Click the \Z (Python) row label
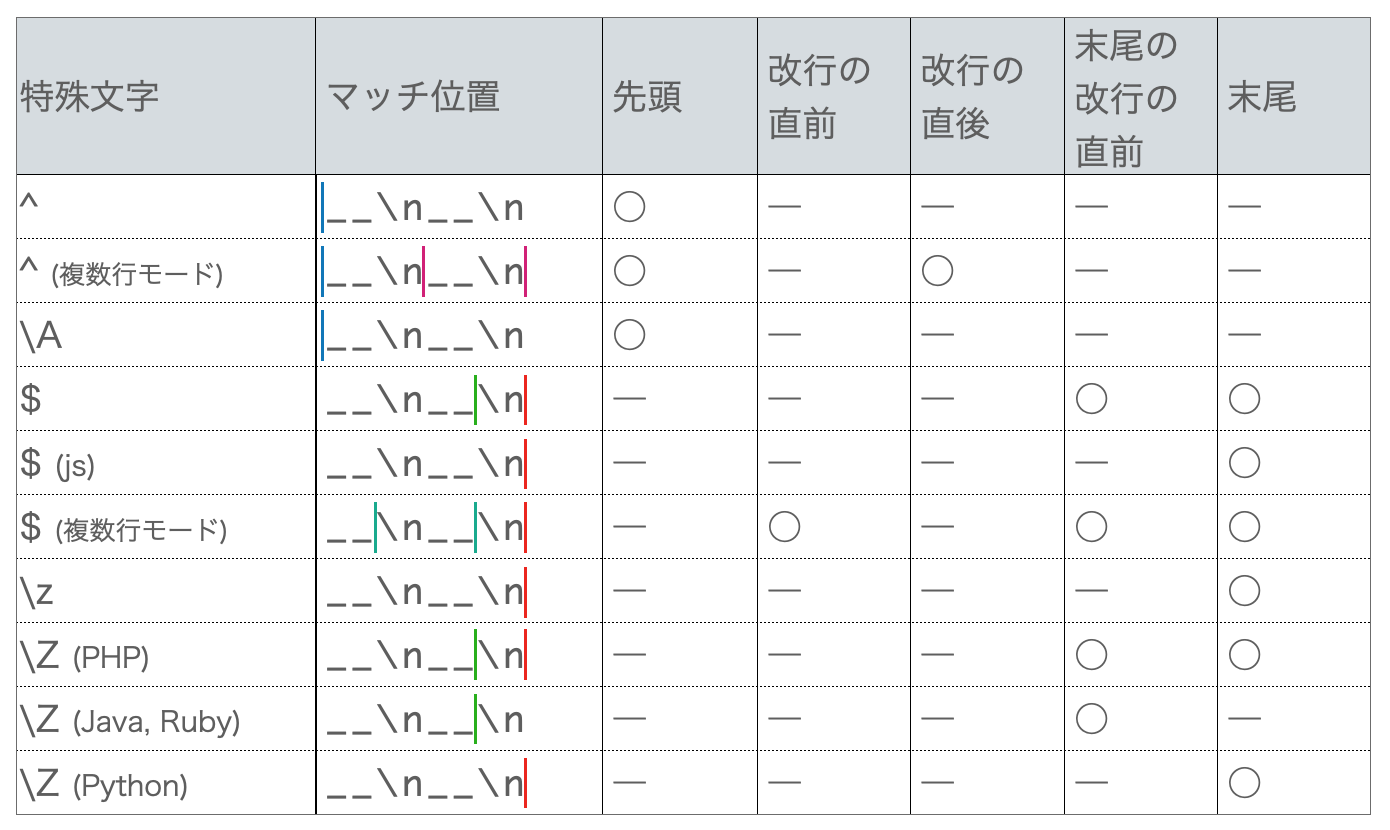Viewport: 1390px width, 830px height. [104, 784]
